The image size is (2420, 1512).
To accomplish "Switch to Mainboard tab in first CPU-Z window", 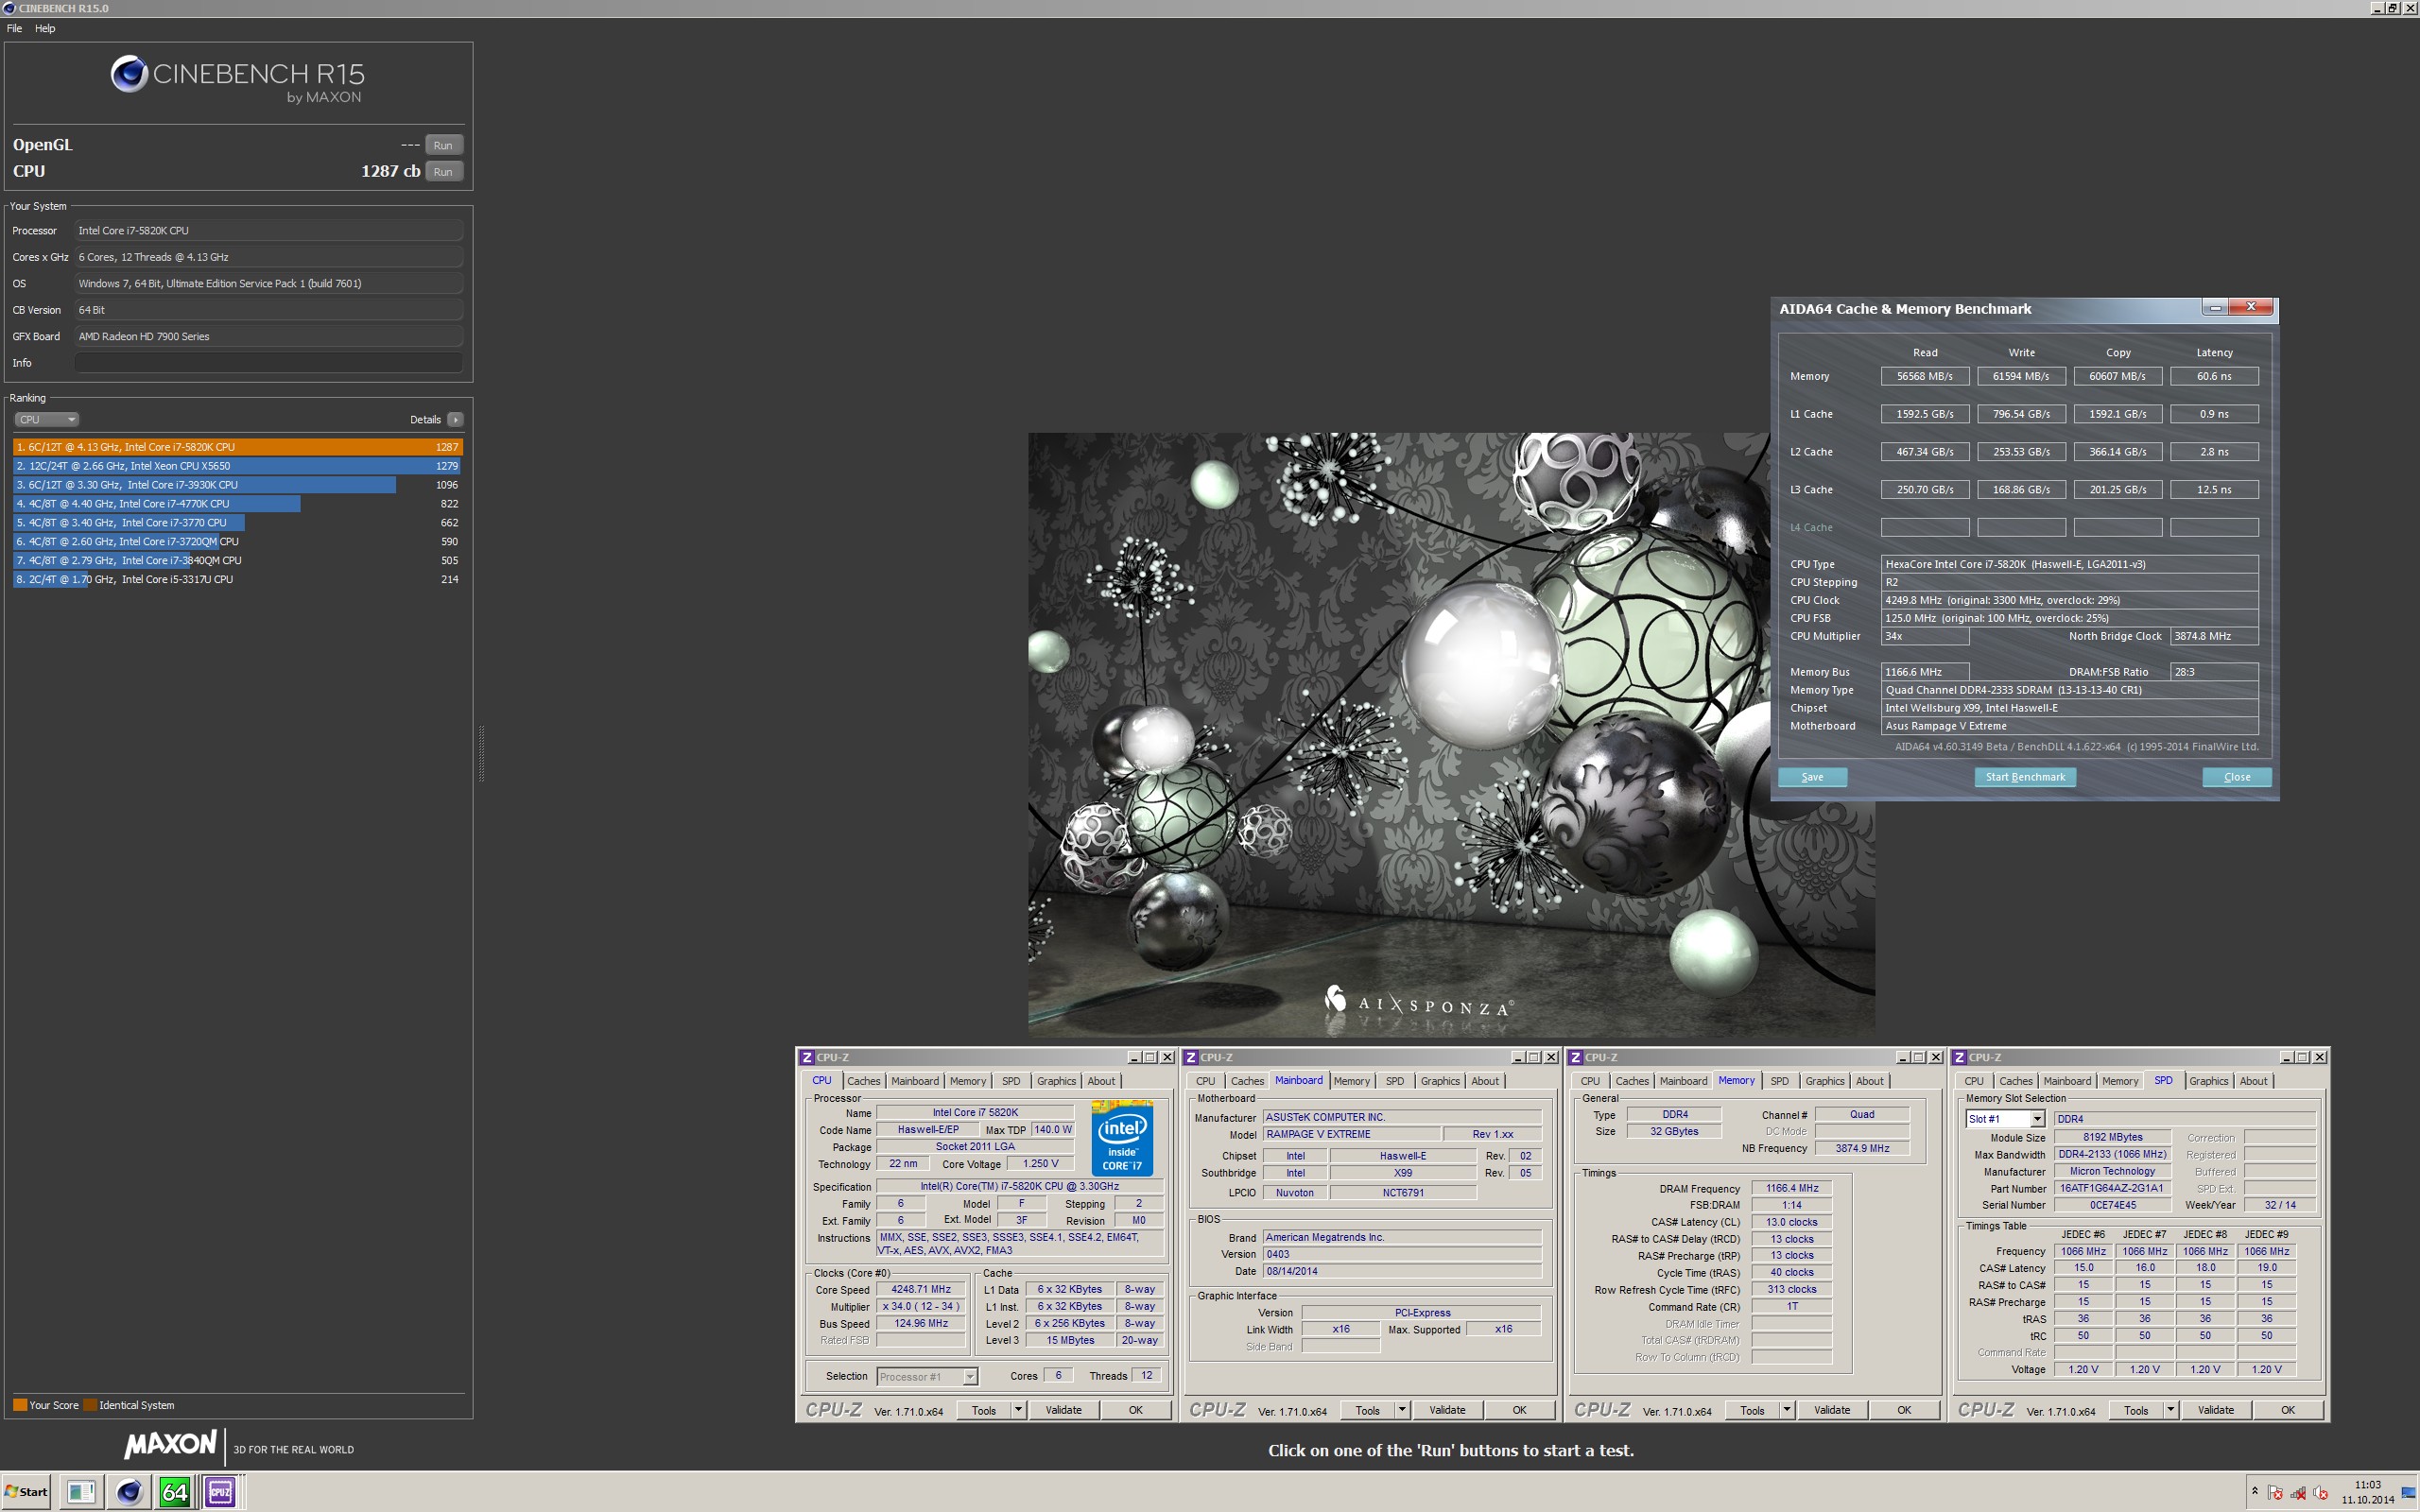I will point(915,1081).
